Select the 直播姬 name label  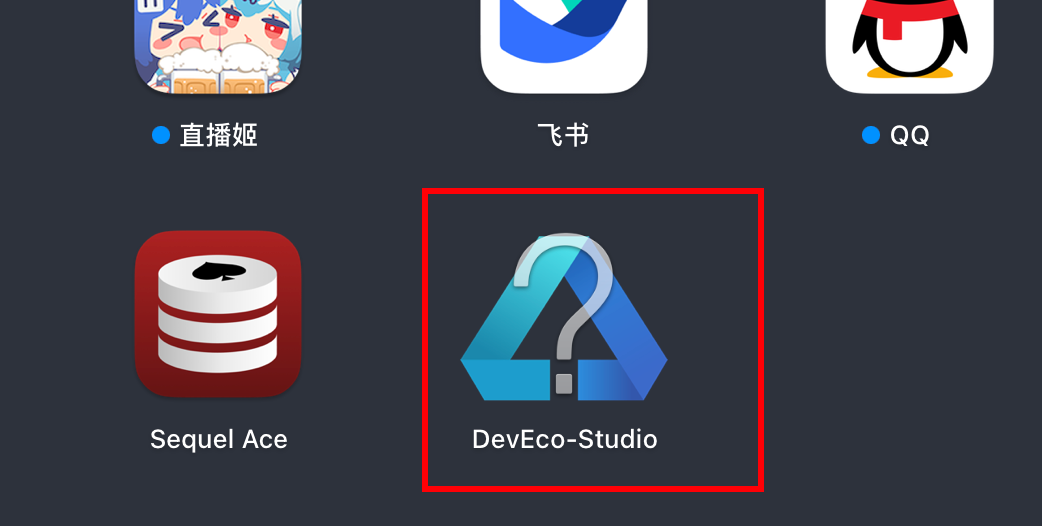(x=218, y=135)
